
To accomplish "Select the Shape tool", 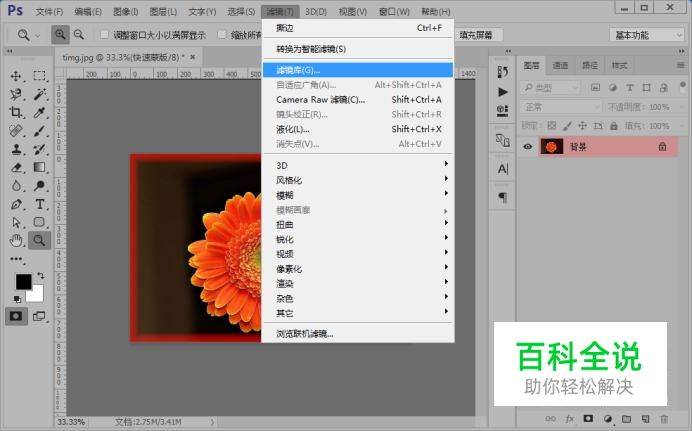I will 39,222.
